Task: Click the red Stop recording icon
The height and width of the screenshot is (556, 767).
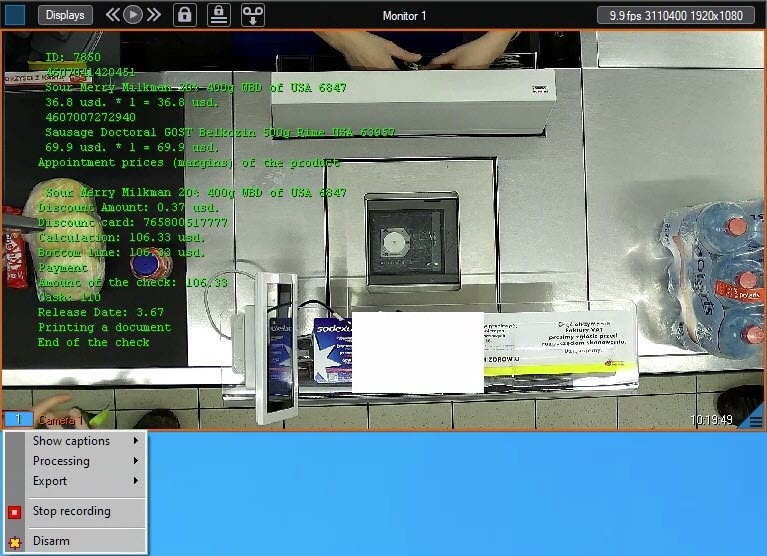Action: [x=14, y=512]
